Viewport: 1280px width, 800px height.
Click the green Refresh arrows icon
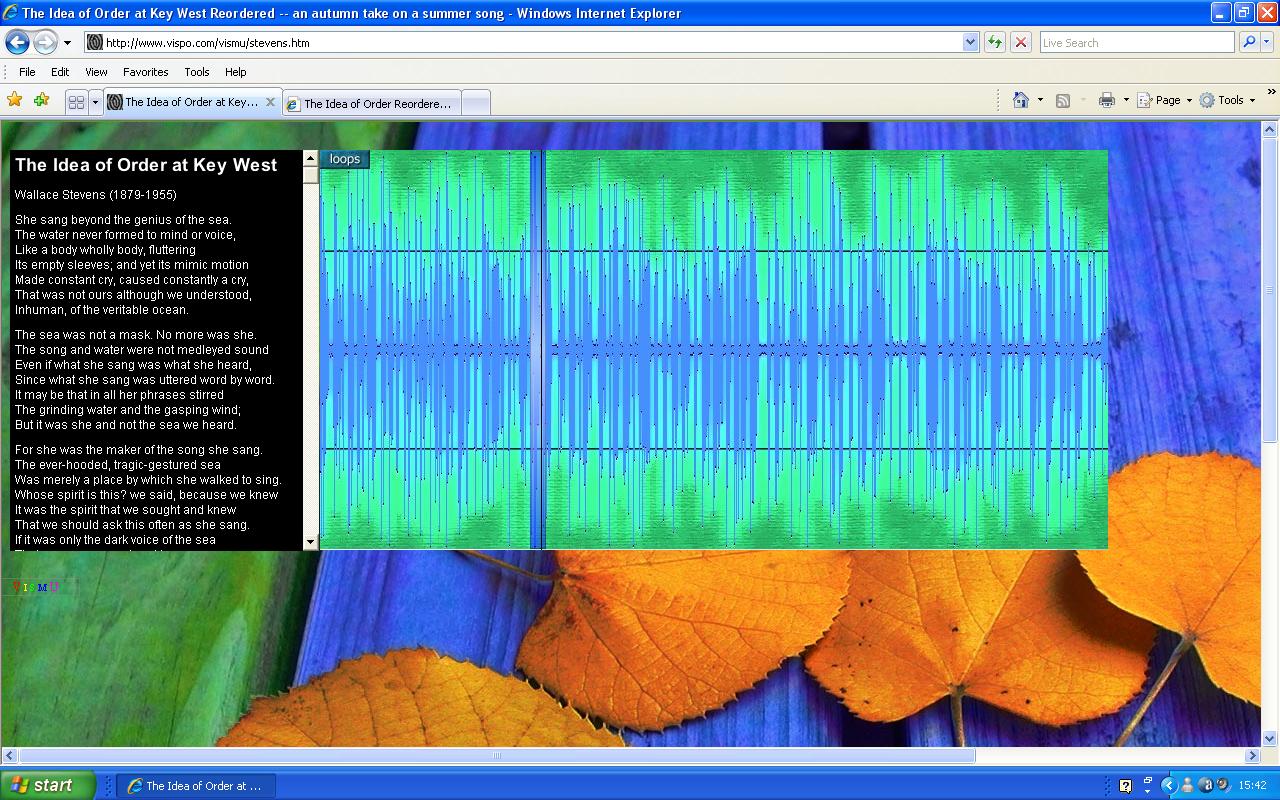point(994,43)
